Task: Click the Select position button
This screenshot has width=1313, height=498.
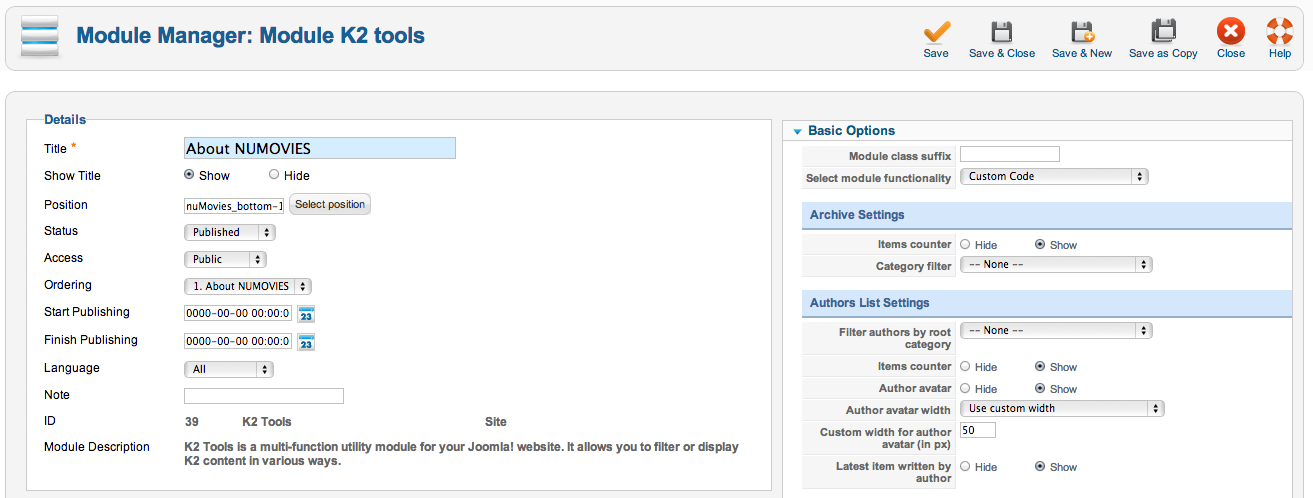Action: 330,204
